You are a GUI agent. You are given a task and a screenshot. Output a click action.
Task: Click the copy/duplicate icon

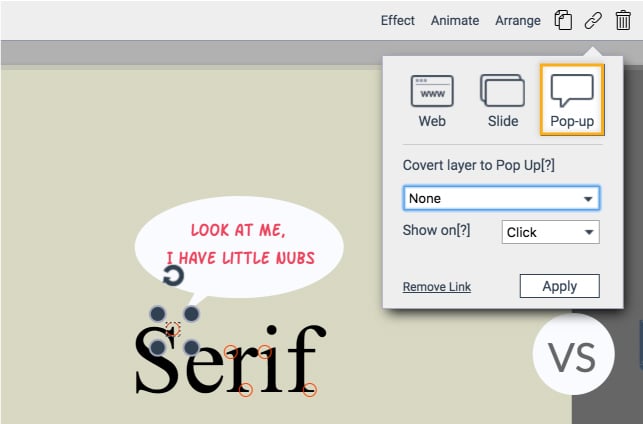563,20
